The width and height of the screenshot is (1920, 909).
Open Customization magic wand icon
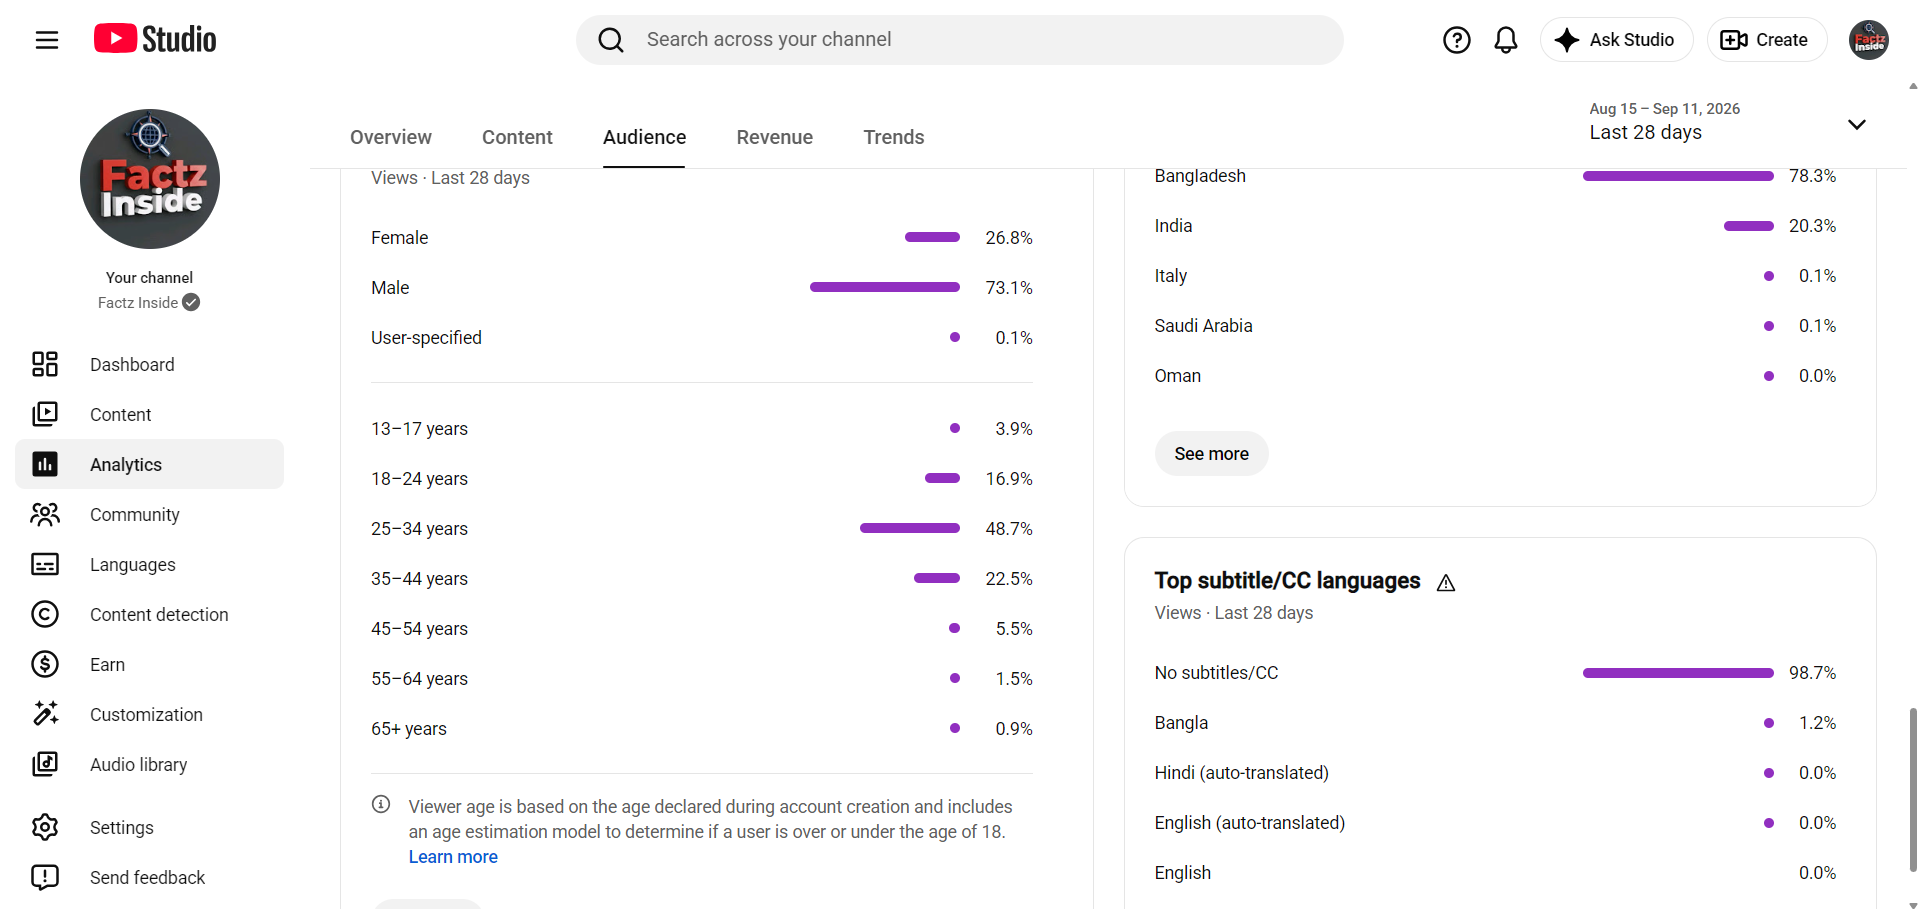pyautogui.click(x=45, y=714)
